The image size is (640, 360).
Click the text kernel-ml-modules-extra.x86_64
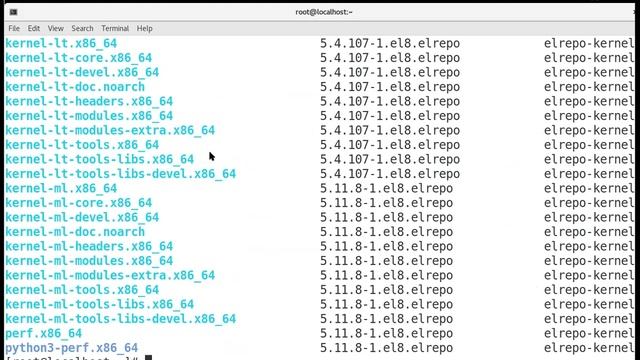click(x=110, y=276)
